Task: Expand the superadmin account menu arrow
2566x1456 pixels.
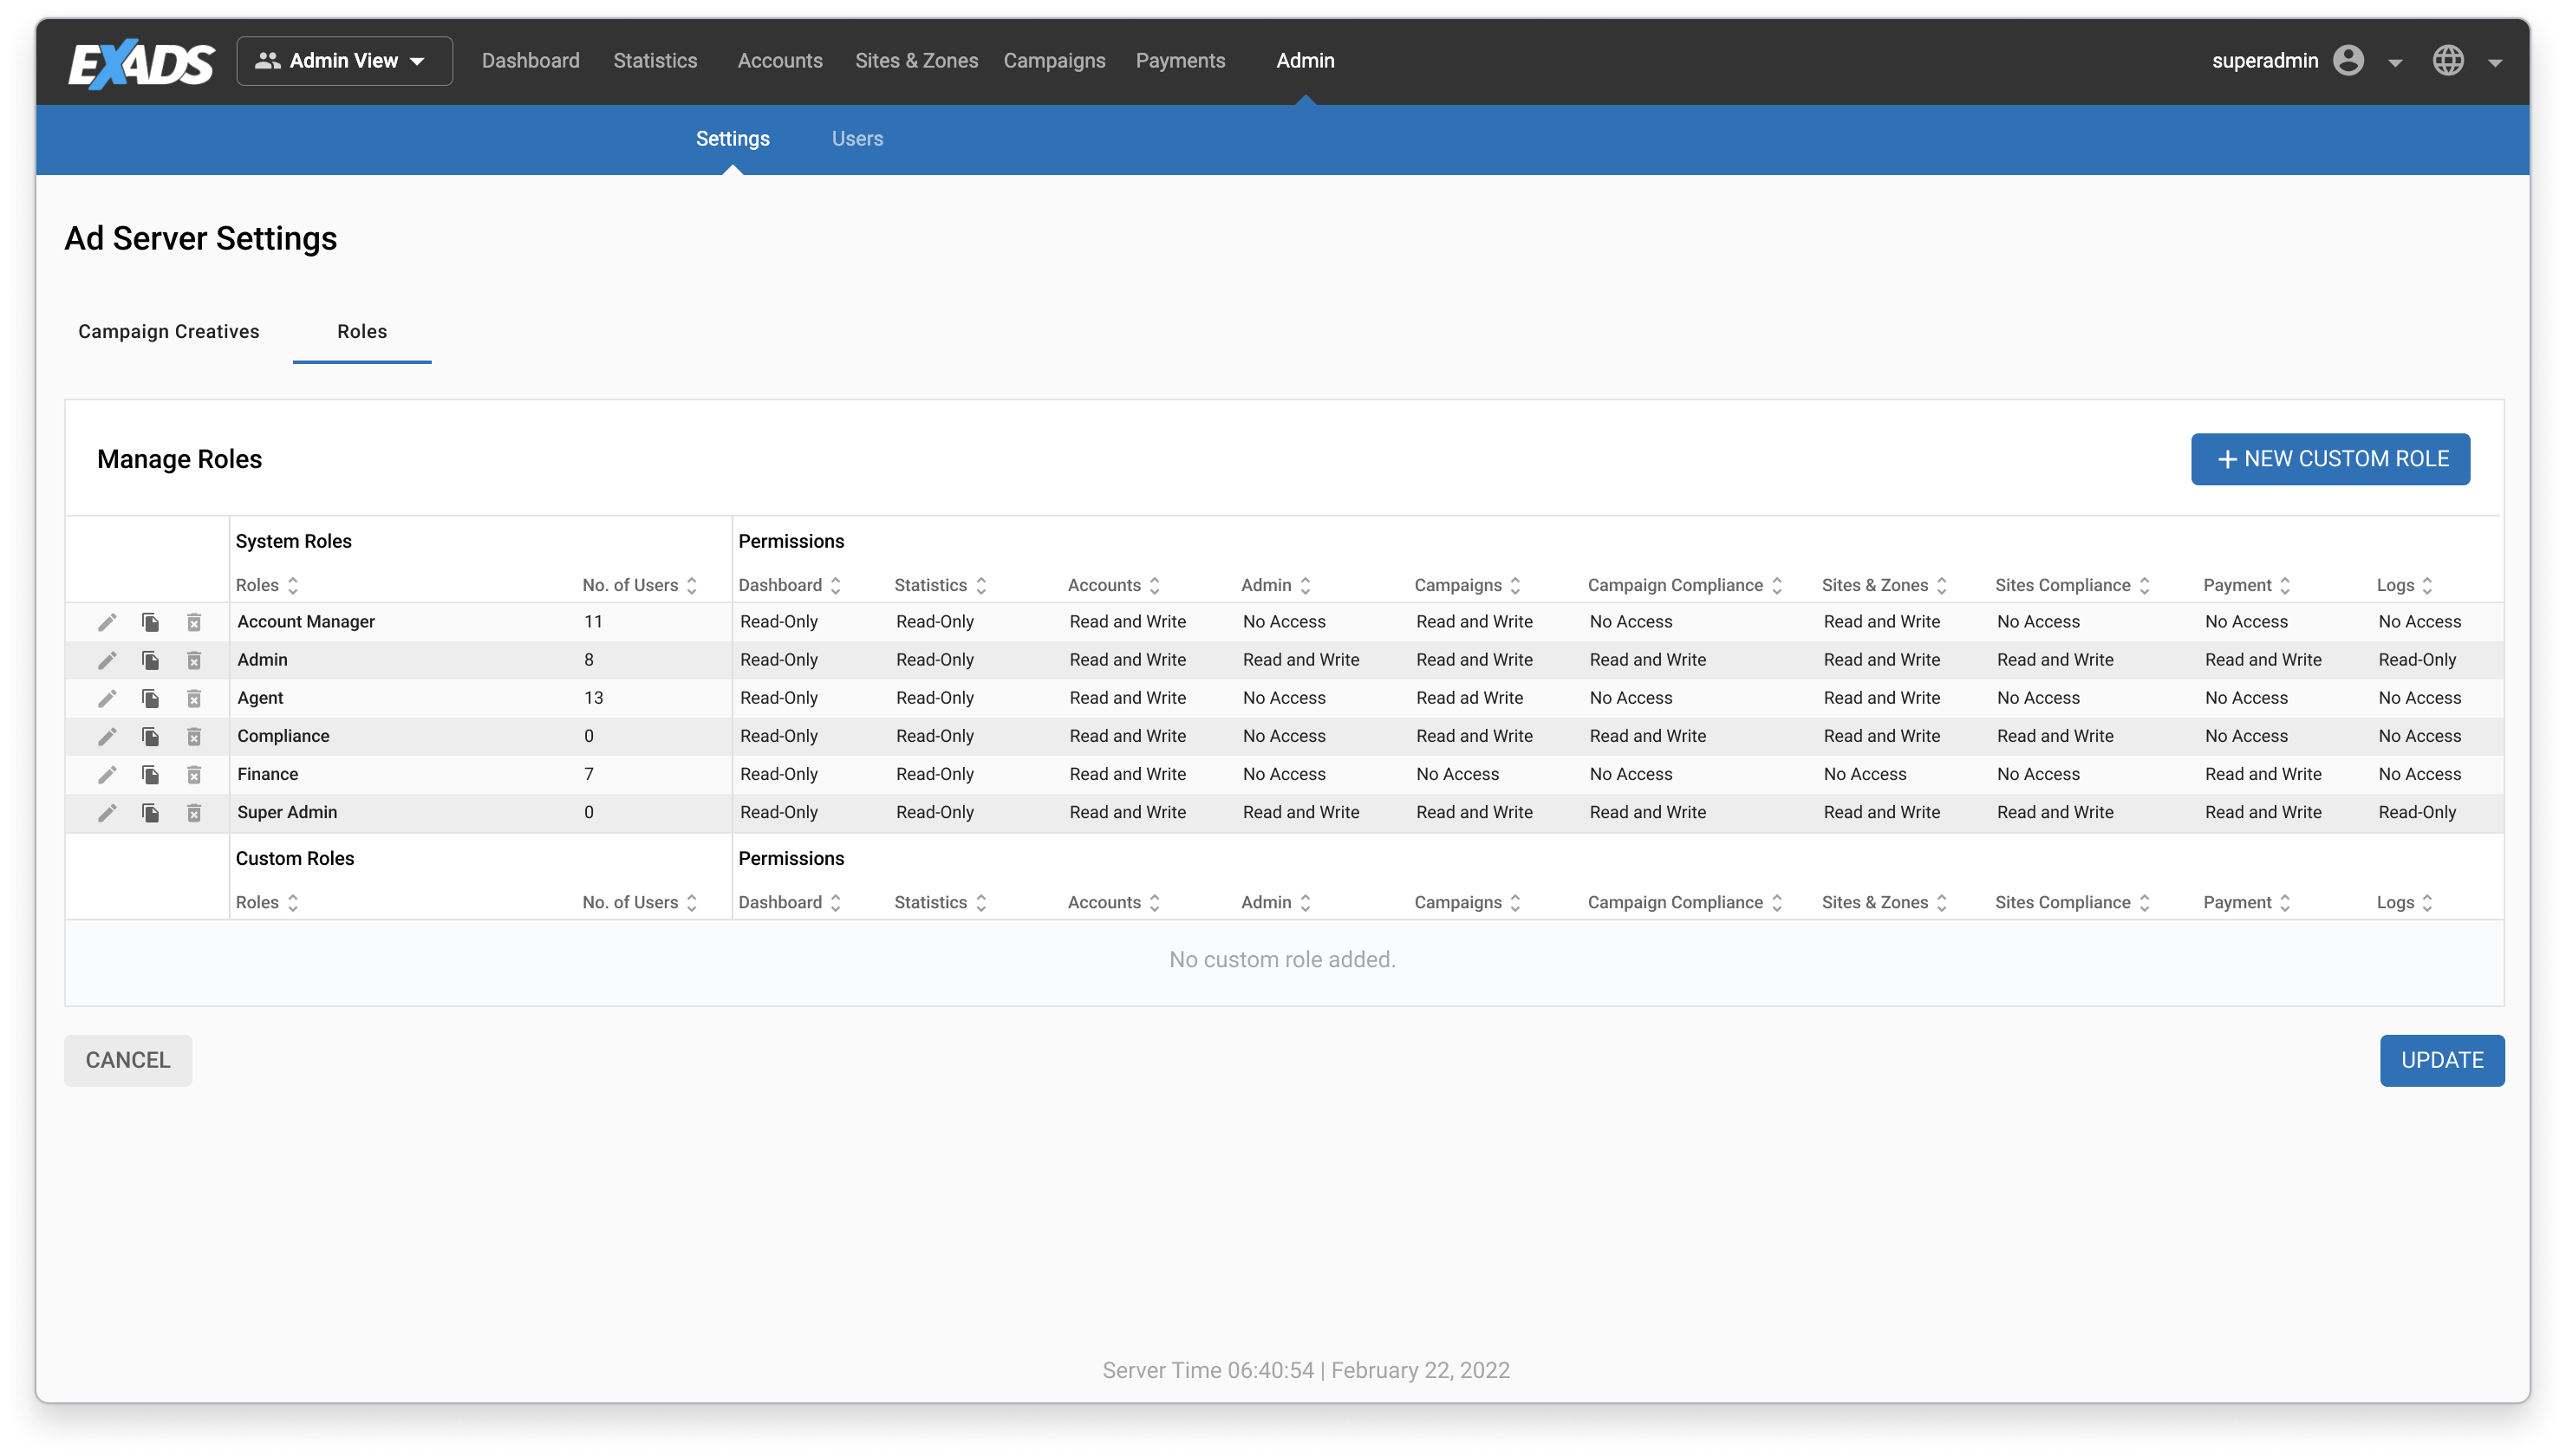Action: (2395, 62)
